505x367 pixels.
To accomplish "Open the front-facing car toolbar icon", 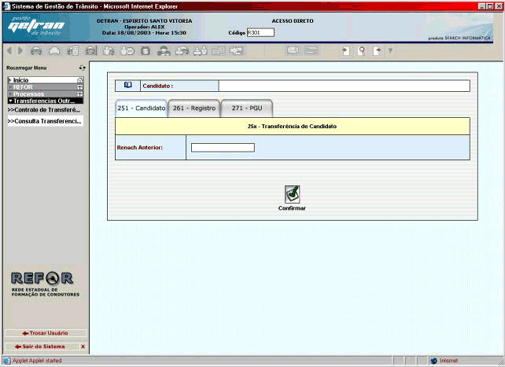I will click(36, 51).
